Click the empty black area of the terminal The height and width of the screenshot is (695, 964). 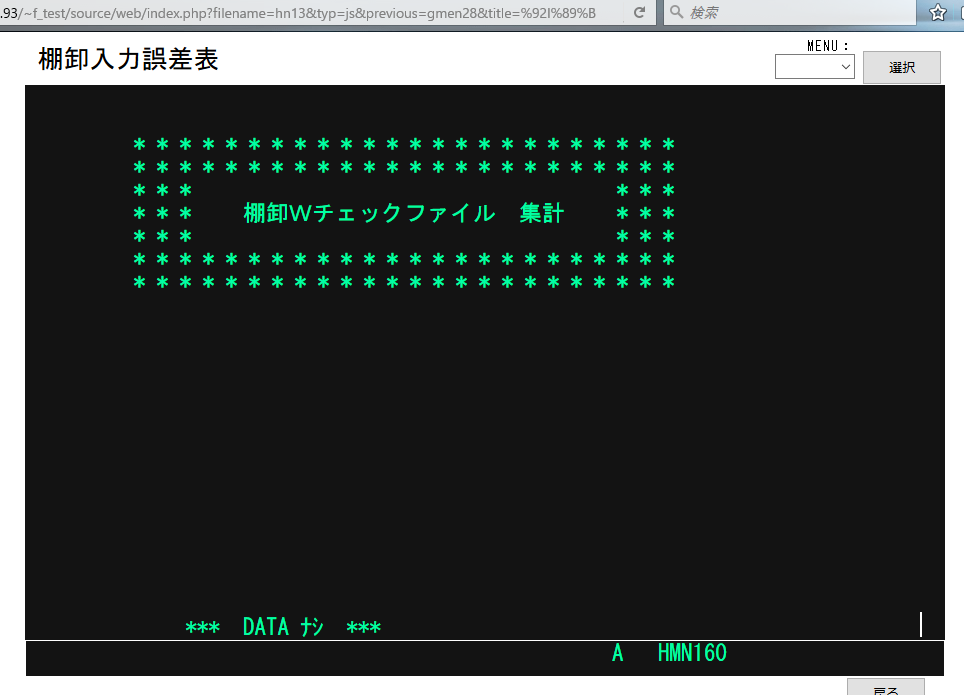pyautogui.click(x=480, y=450)
